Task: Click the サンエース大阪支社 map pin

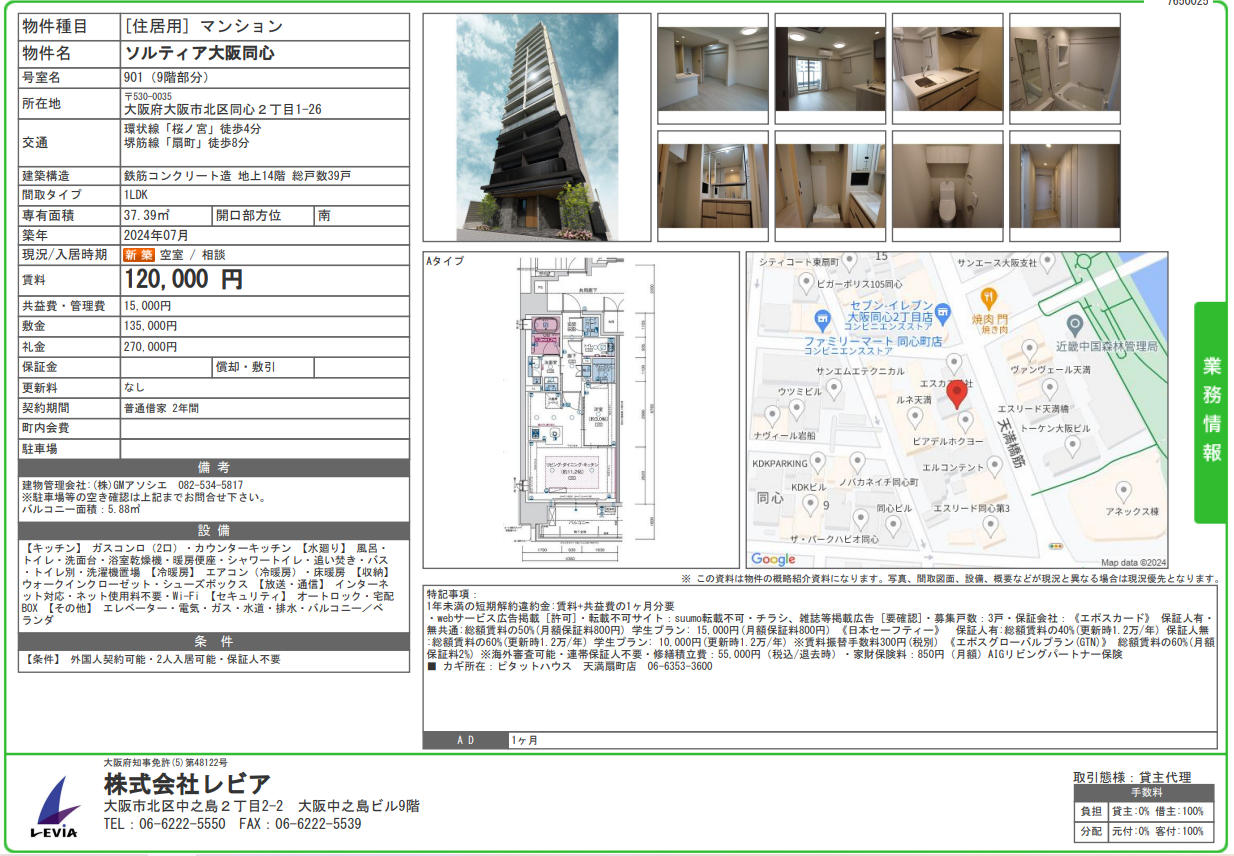Action: tap(1047, 261)
